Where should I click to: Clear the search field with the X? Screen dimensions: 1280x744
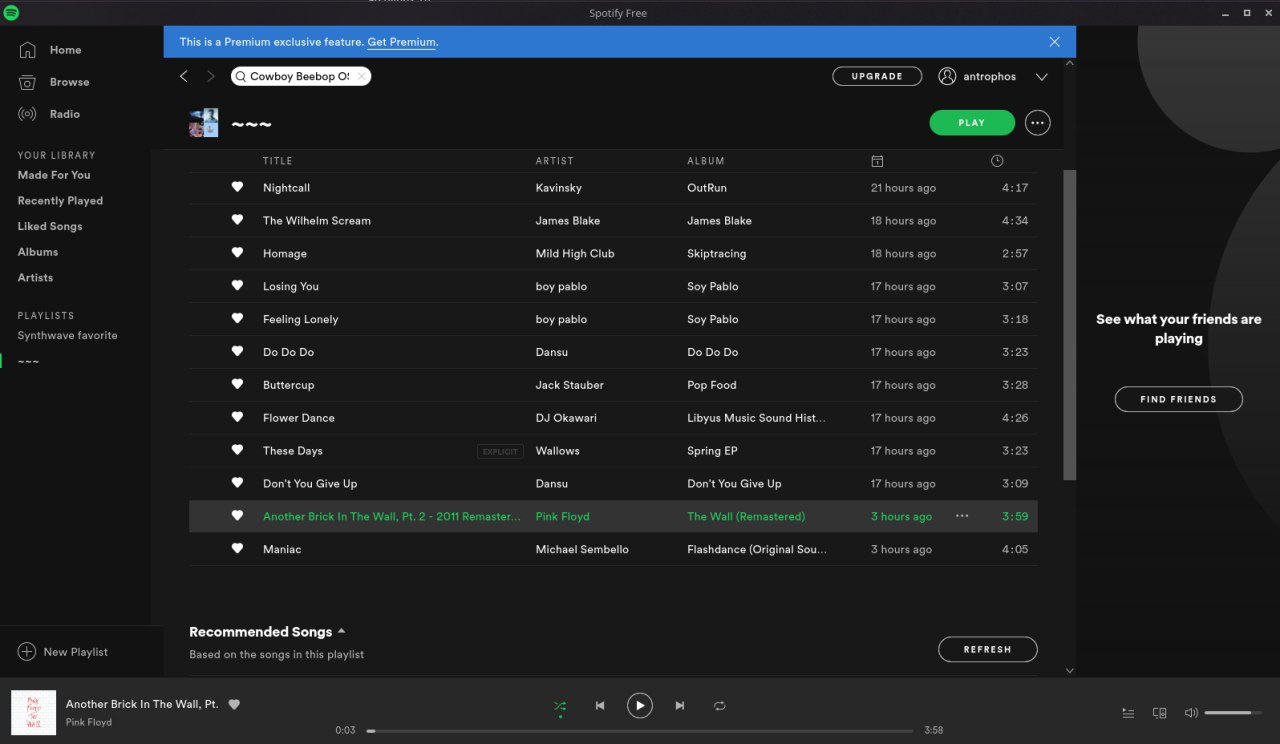pyautogui.click(x=361, y=76)
